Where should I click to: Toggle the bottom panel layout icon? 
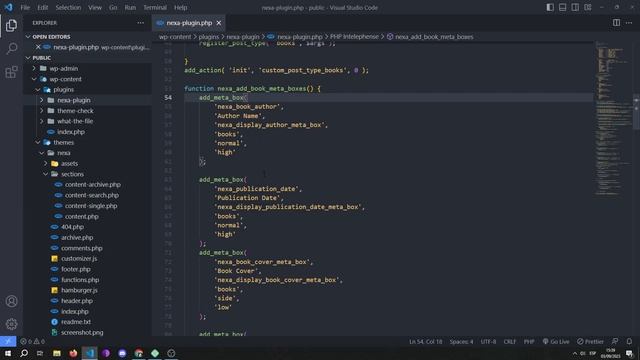pos(562,7)
